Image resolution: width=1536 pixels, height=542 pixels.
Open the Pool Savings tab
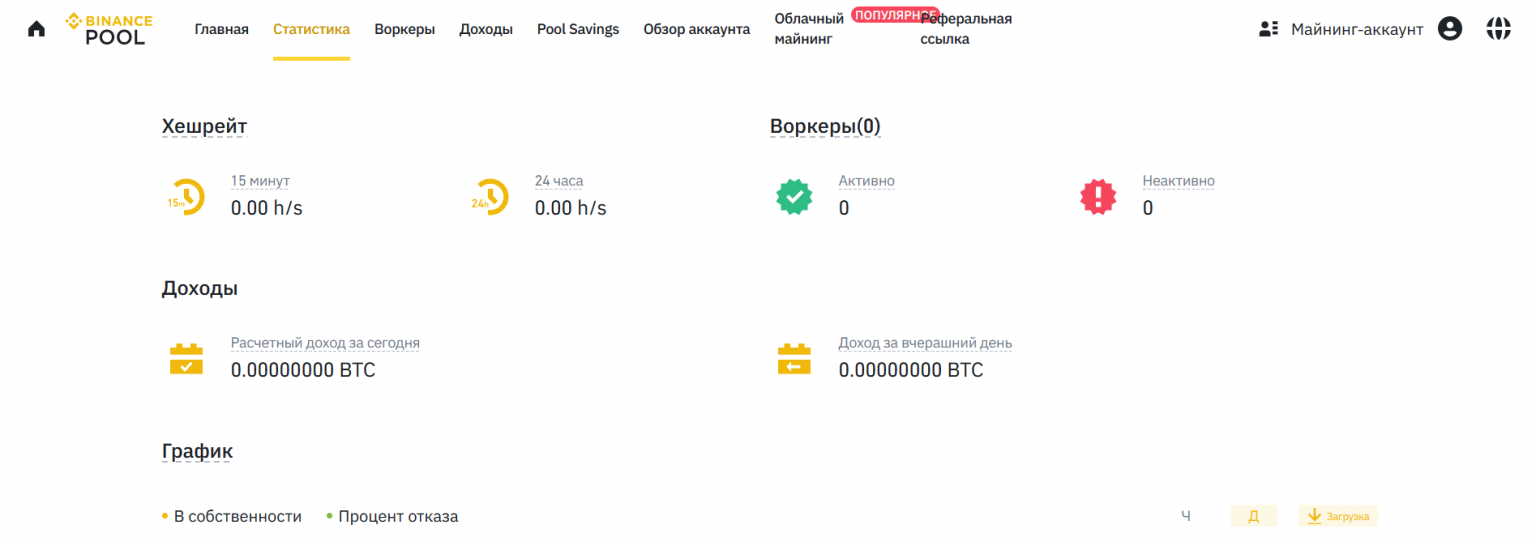pyautogui.click(x=578, y=29)
